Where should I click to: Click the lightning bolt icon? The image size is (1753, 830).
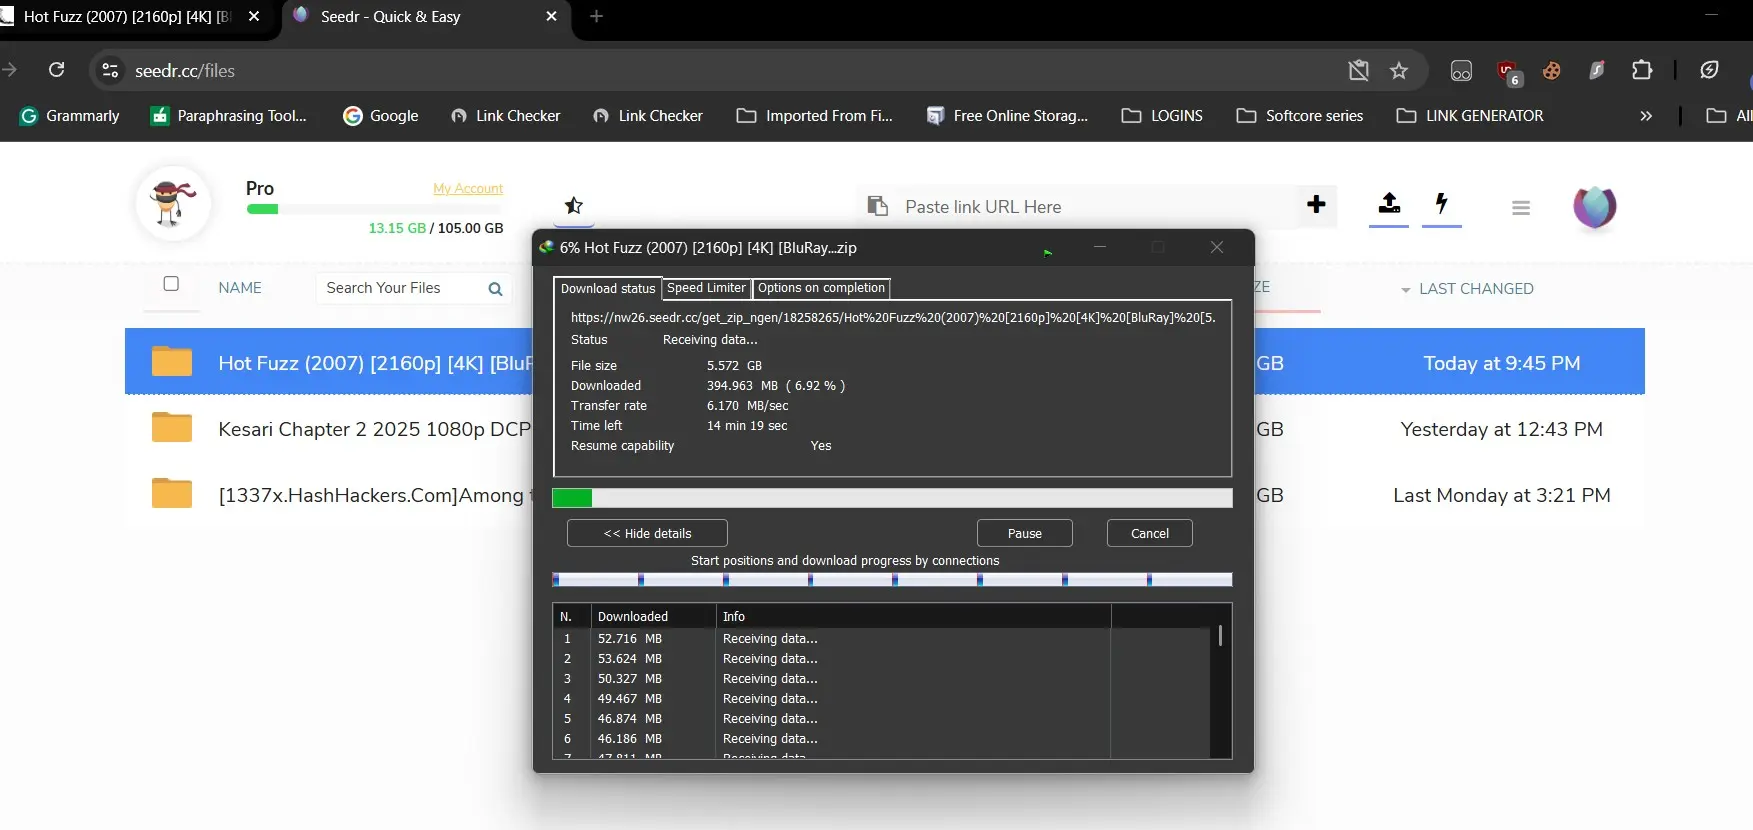(1442, 203)
